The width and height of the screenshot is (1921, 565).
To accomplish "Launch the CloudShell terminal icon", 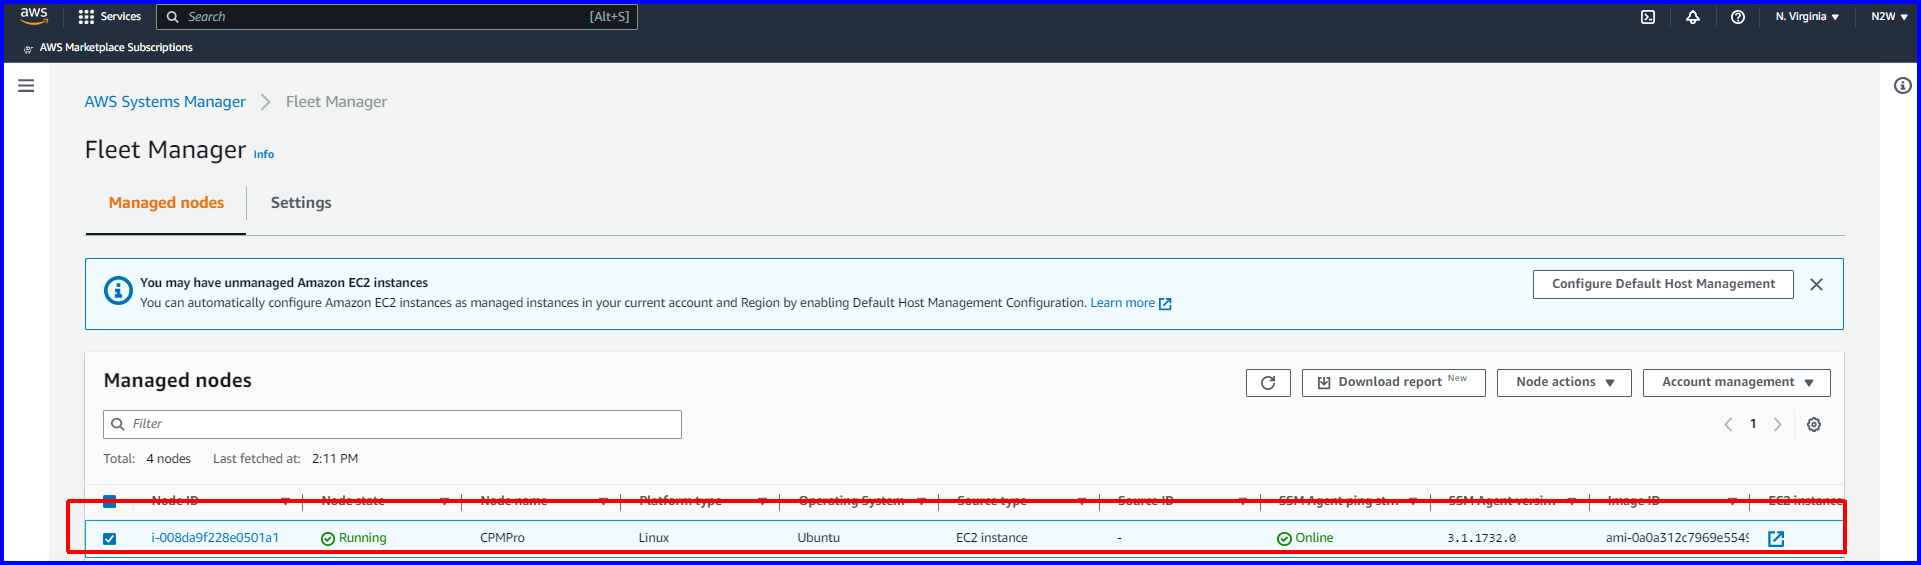I will click(x=1648, y=17).
